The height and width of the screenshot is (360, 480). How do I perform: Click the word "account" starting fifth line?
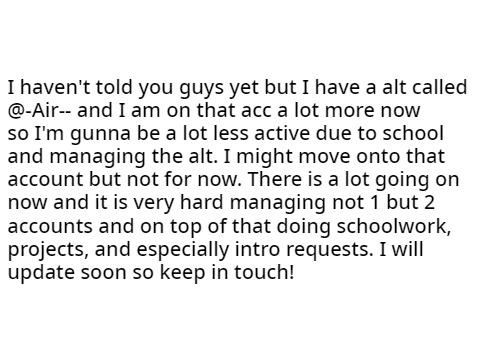coord(45,180)
